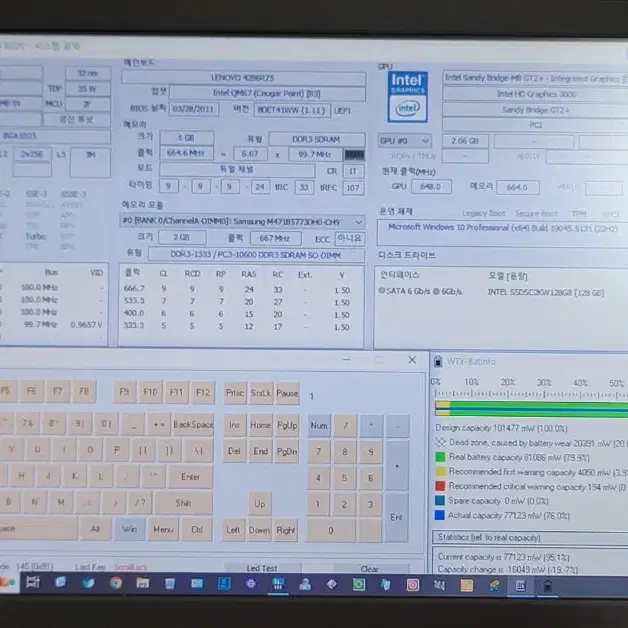Click the LENOVO 4286RZ5 motherboard field
This screenshot has height=628, width=628.
click(x=244, y=78)
